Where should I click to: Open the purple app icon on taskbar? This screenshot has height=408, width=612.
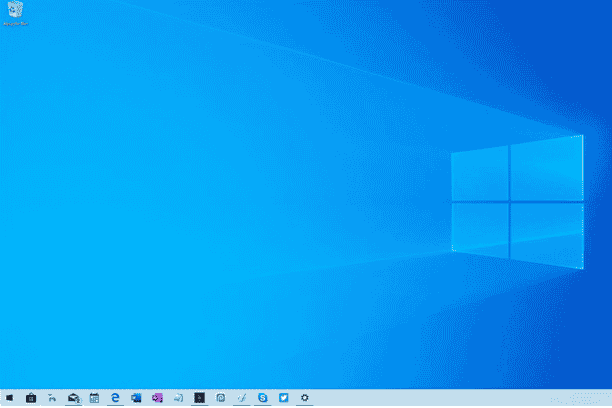(x=157, y=398)
